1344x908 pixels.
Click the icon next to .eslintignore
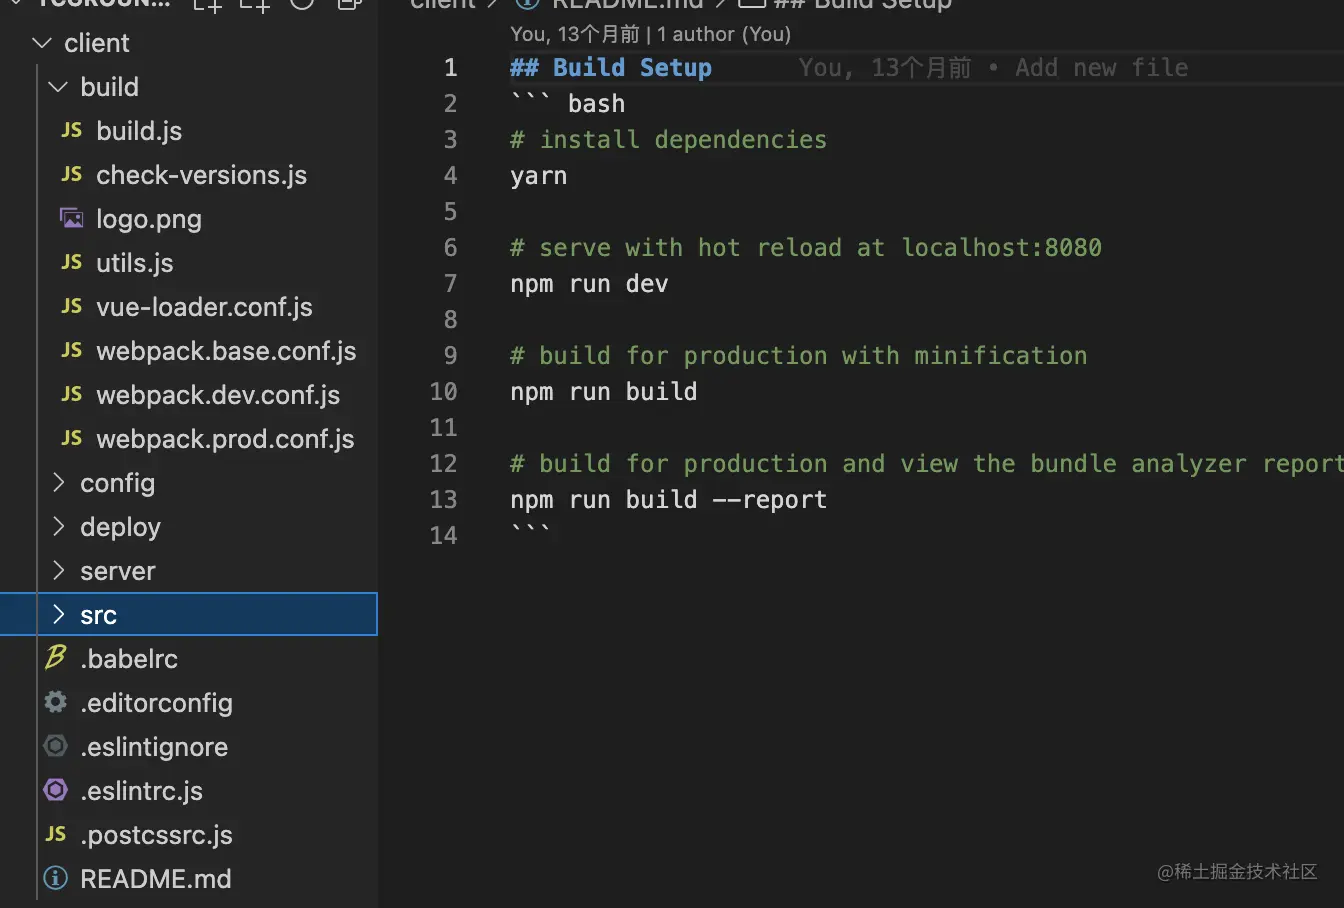click(56, 746)
